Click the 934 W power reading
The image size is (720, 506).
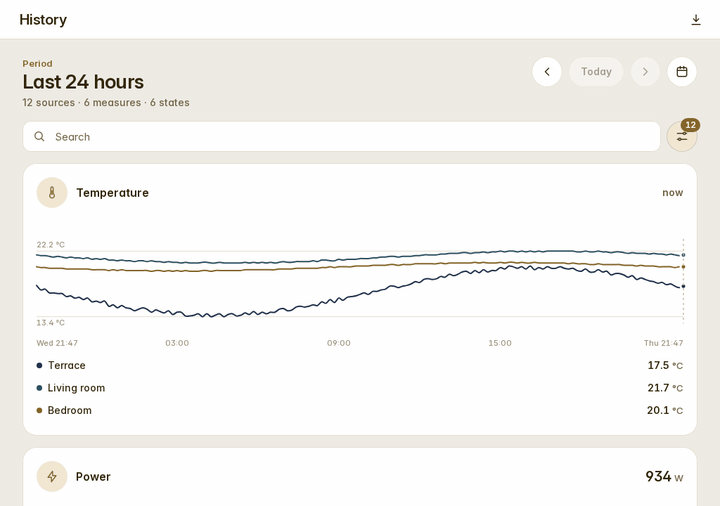pyautogui.click(x=664, y=477)
